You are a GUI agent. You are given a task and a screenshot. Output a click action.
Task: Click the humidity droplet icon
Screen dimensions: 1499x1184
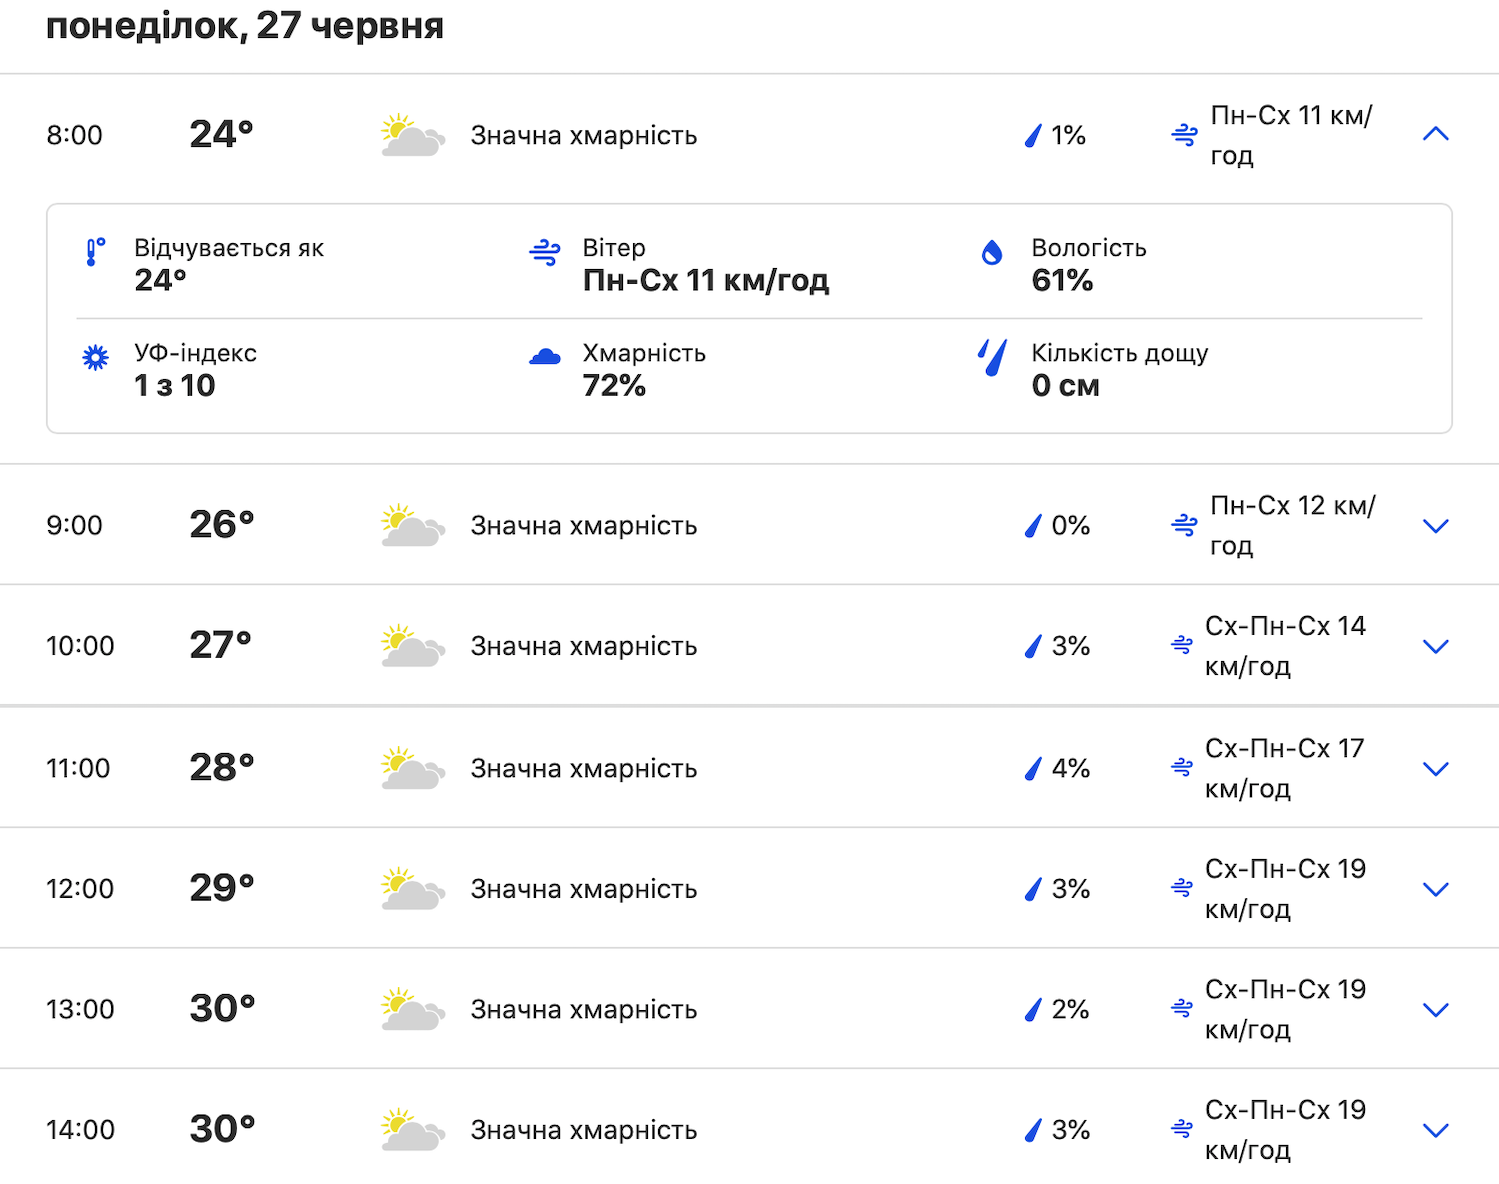point(992,253)
